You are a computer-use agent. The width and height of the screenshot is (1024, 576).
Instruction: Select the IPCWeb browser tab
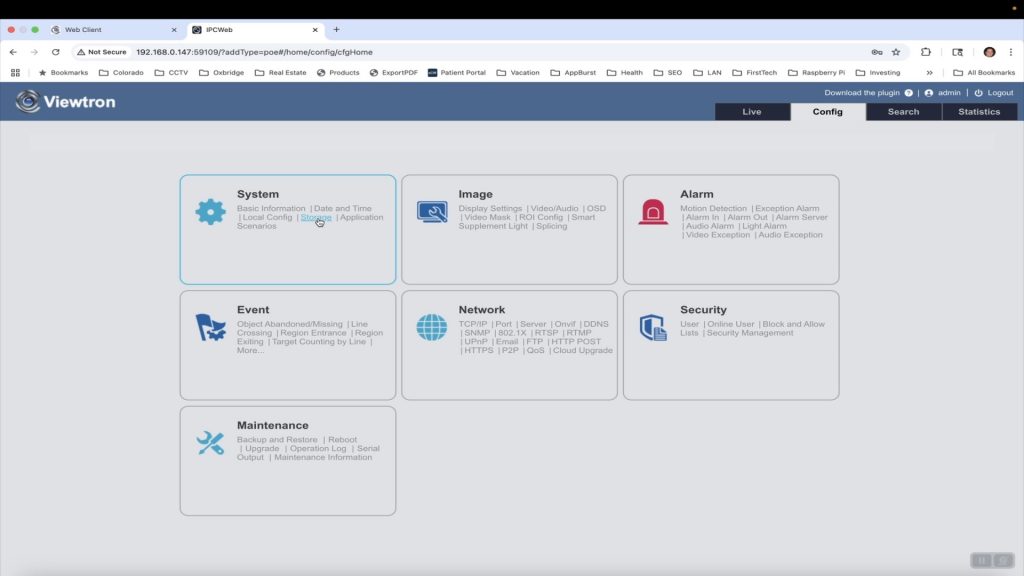click(x=255, y=29)
